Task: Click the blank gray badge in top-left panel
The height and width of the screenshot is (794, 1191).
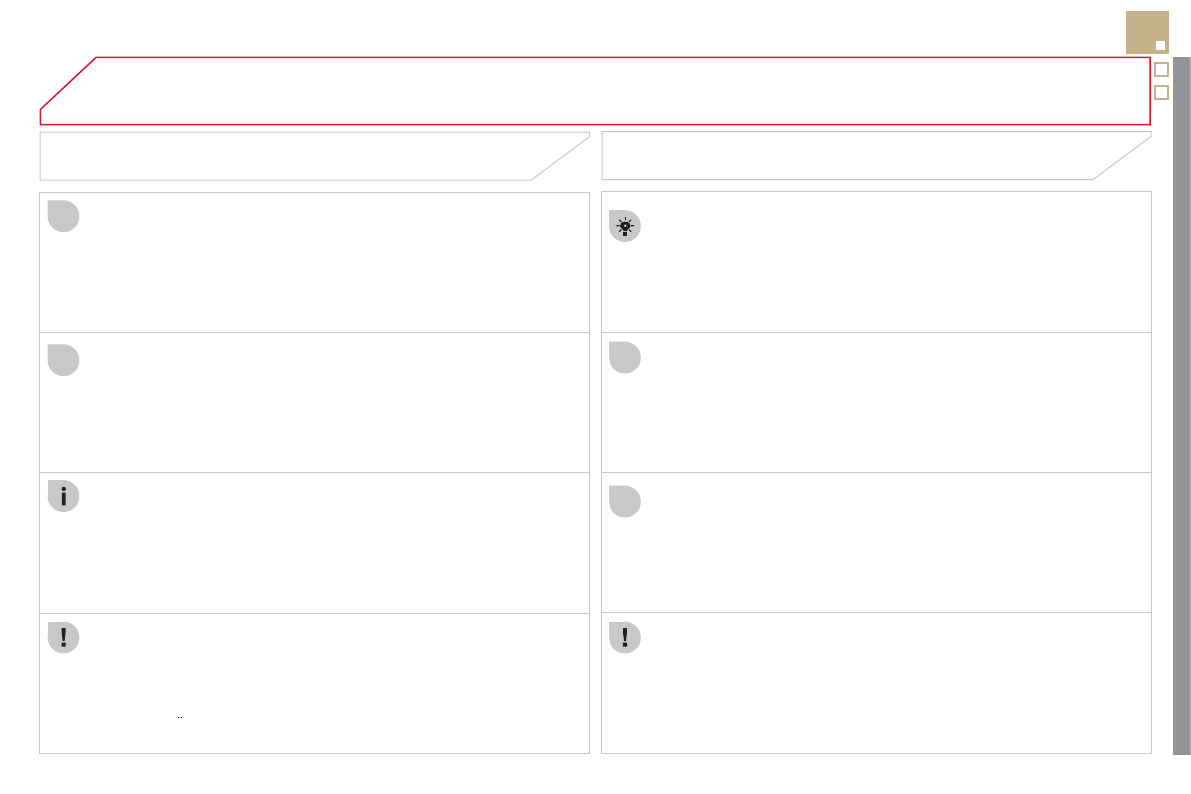Action: coord(63,216)
